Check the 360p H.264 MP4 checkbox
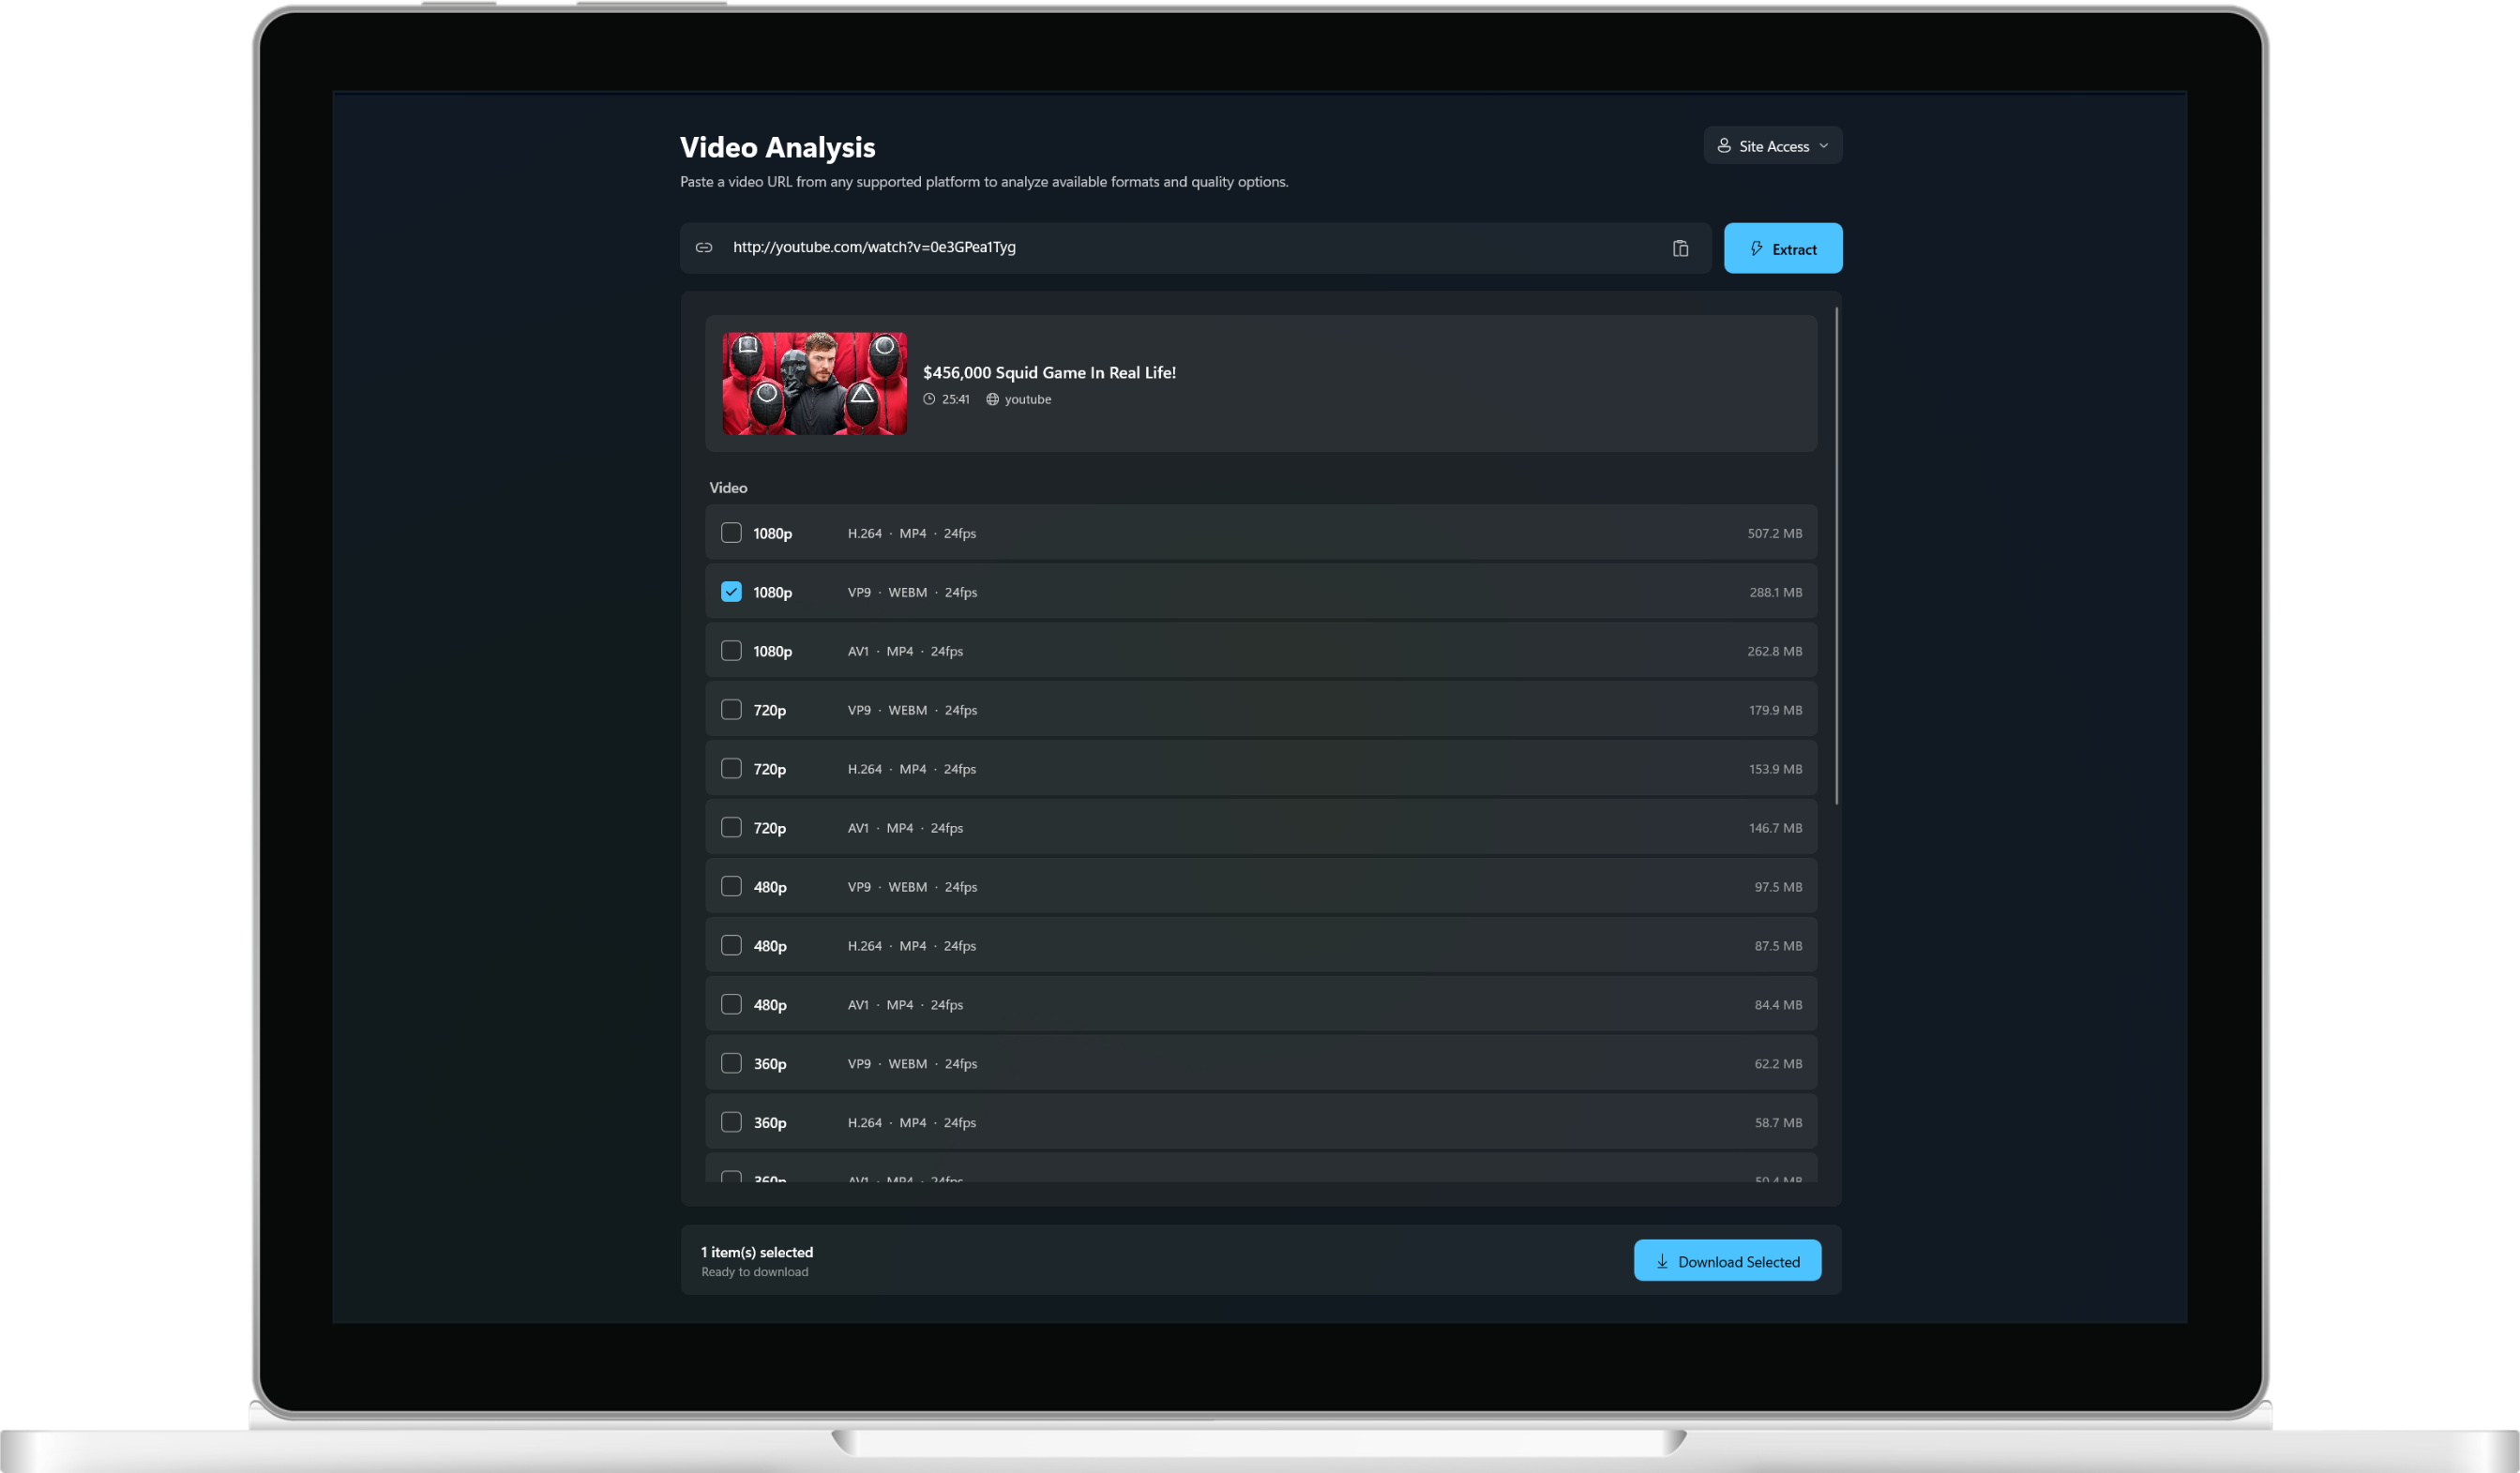The width and height of the screenshot is (2520, 1473). [x=731, y=1122]
